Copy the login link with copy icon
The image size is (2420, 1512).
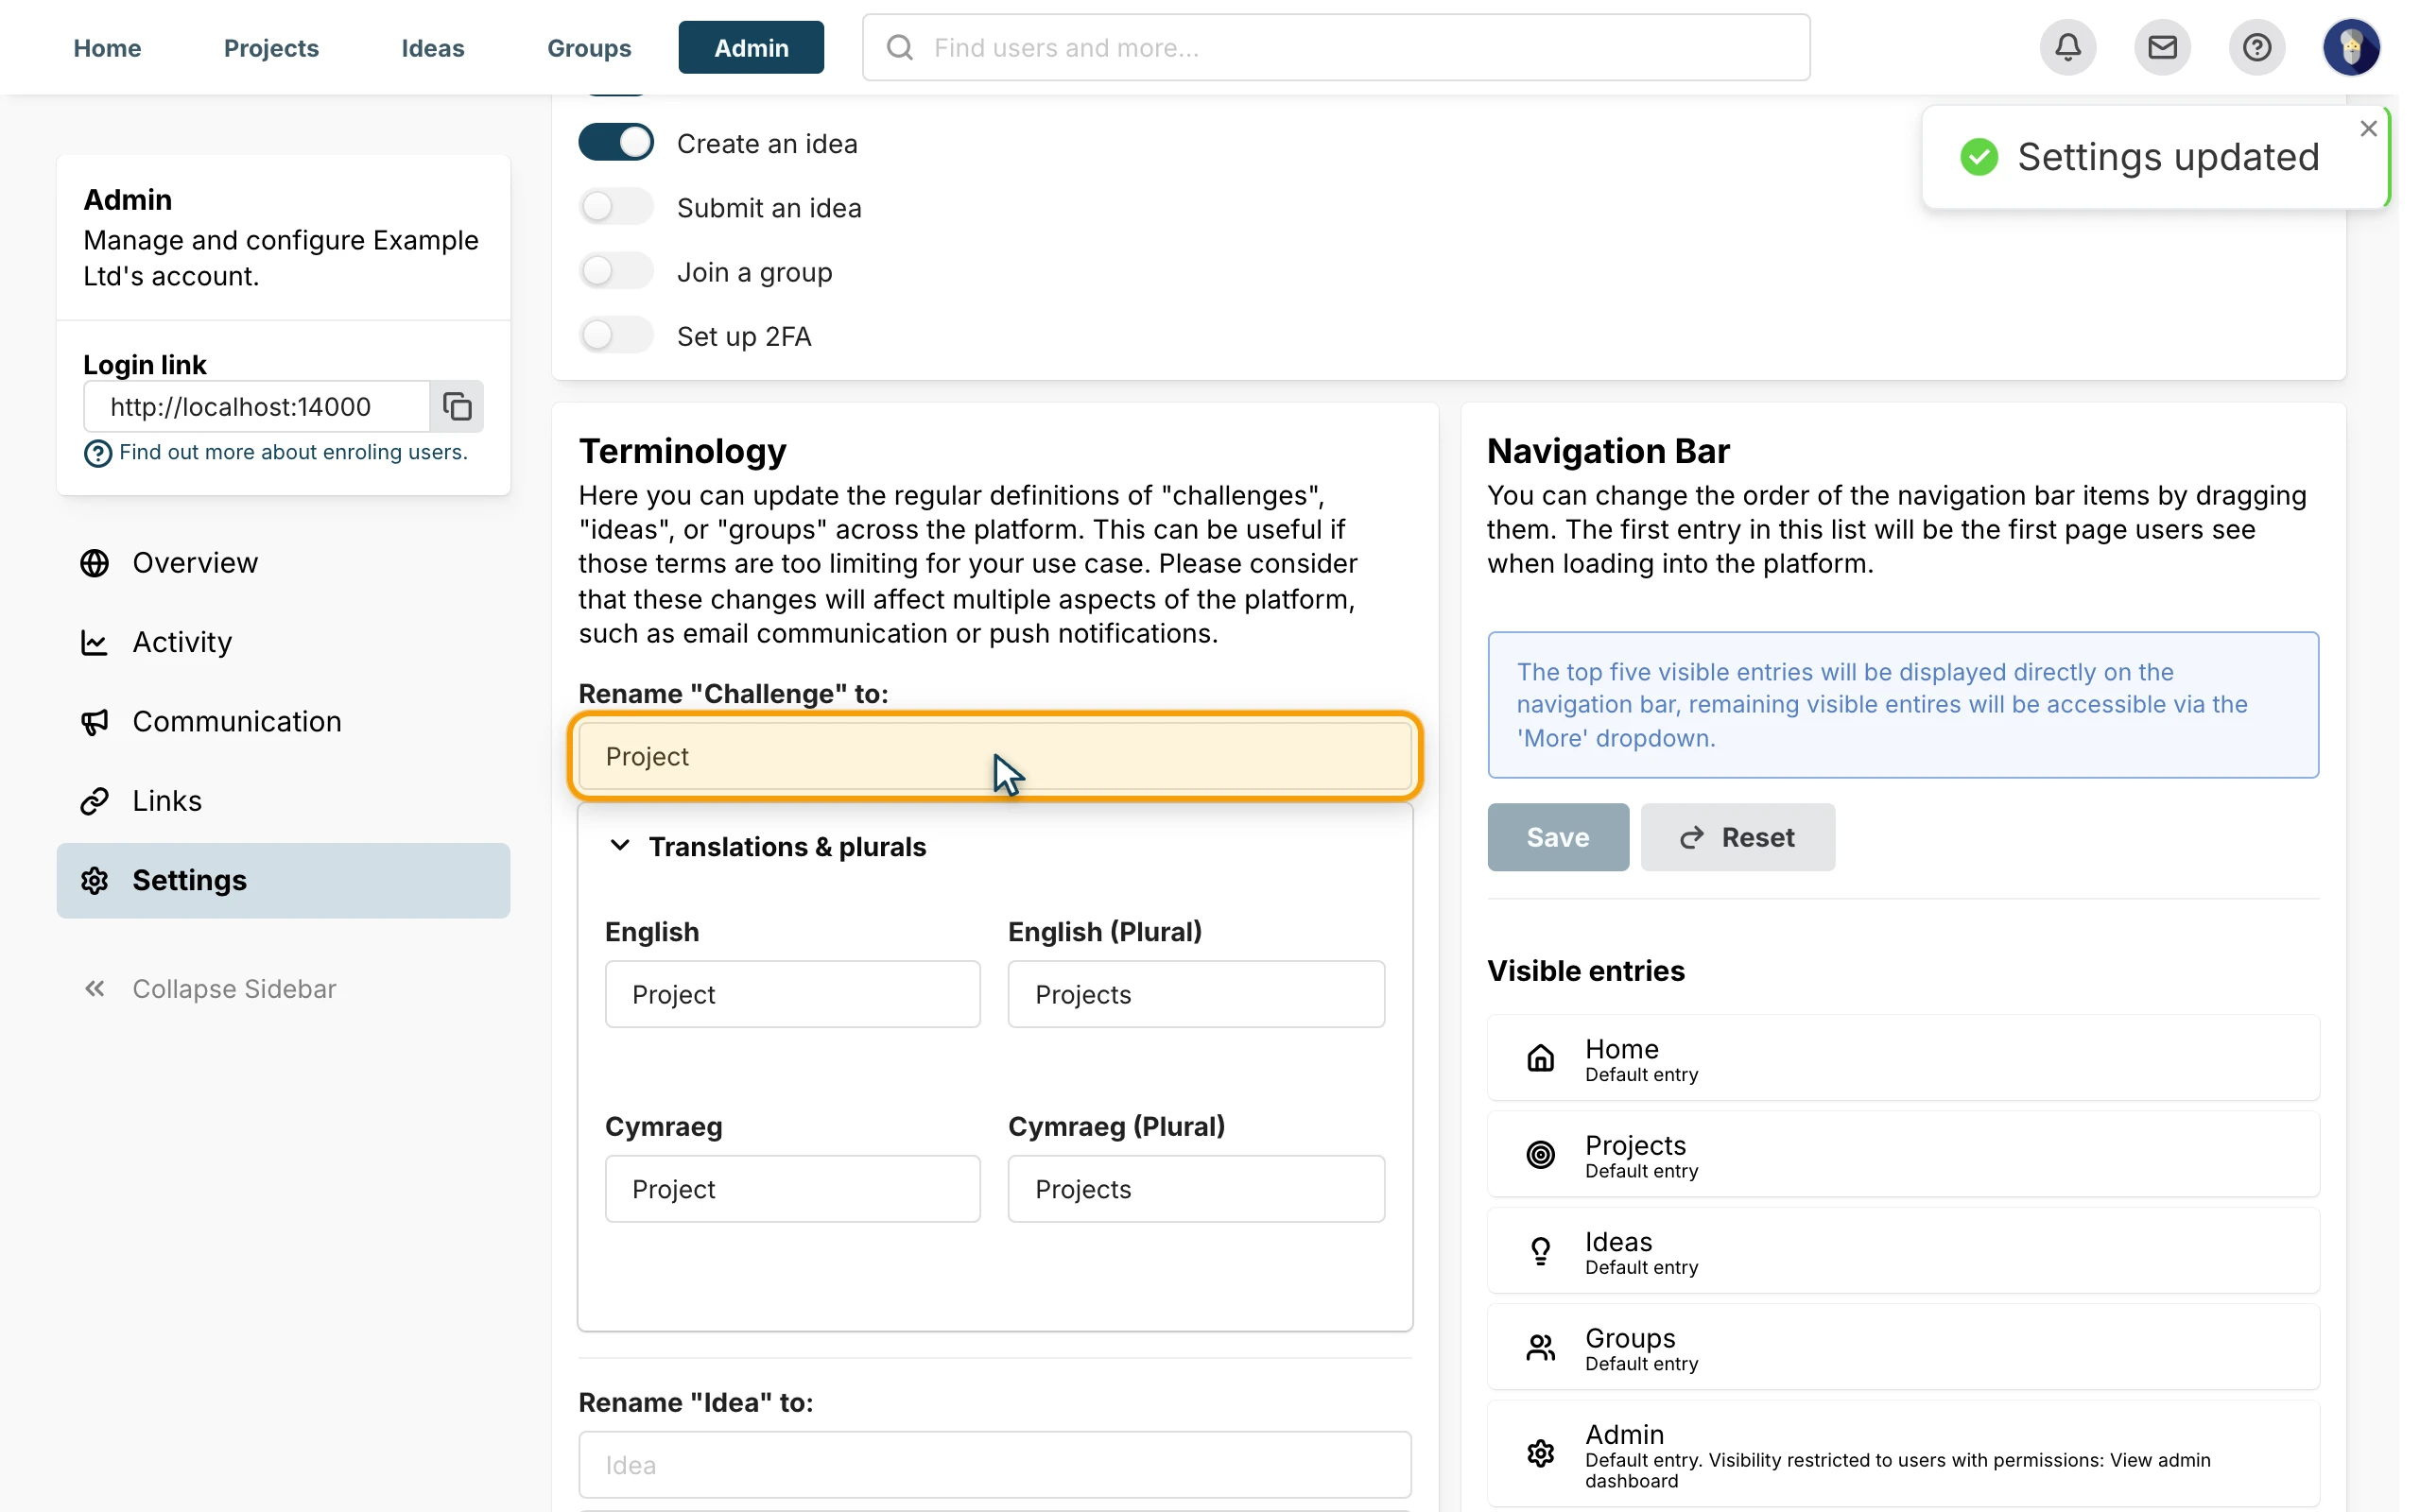click(457, 406)
